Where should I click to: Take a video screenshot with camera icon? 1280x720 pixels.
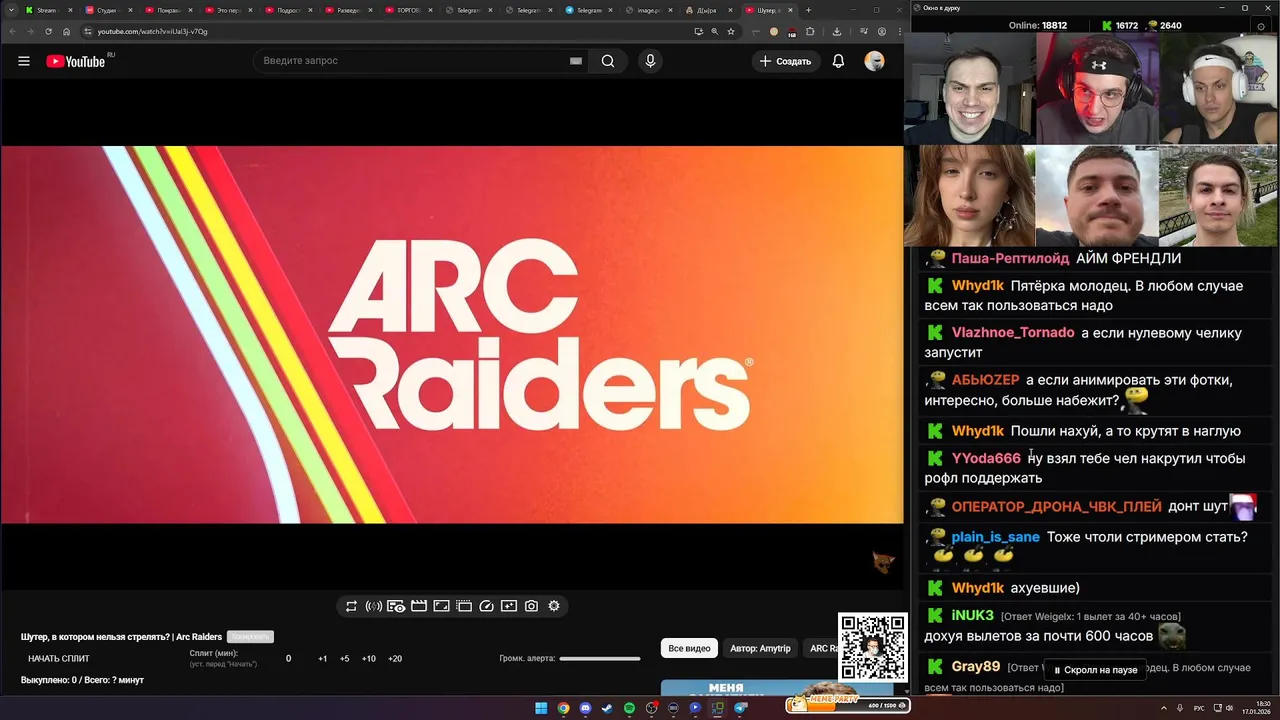click(531, 606)
